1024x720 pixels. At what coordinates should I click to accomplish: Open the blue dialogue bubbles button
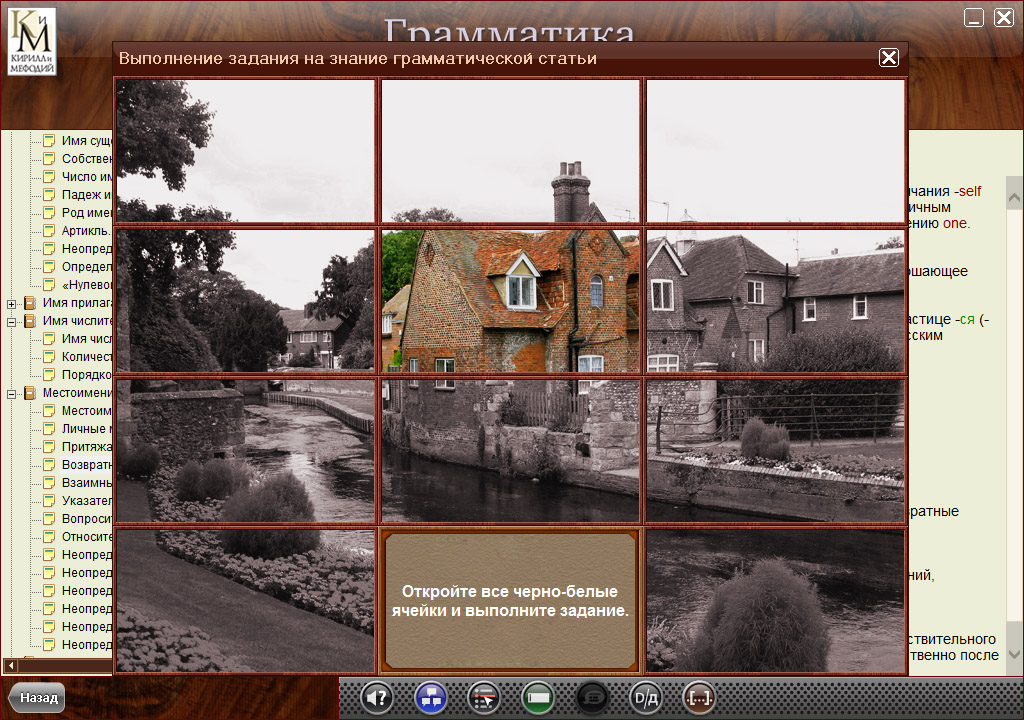431,698
